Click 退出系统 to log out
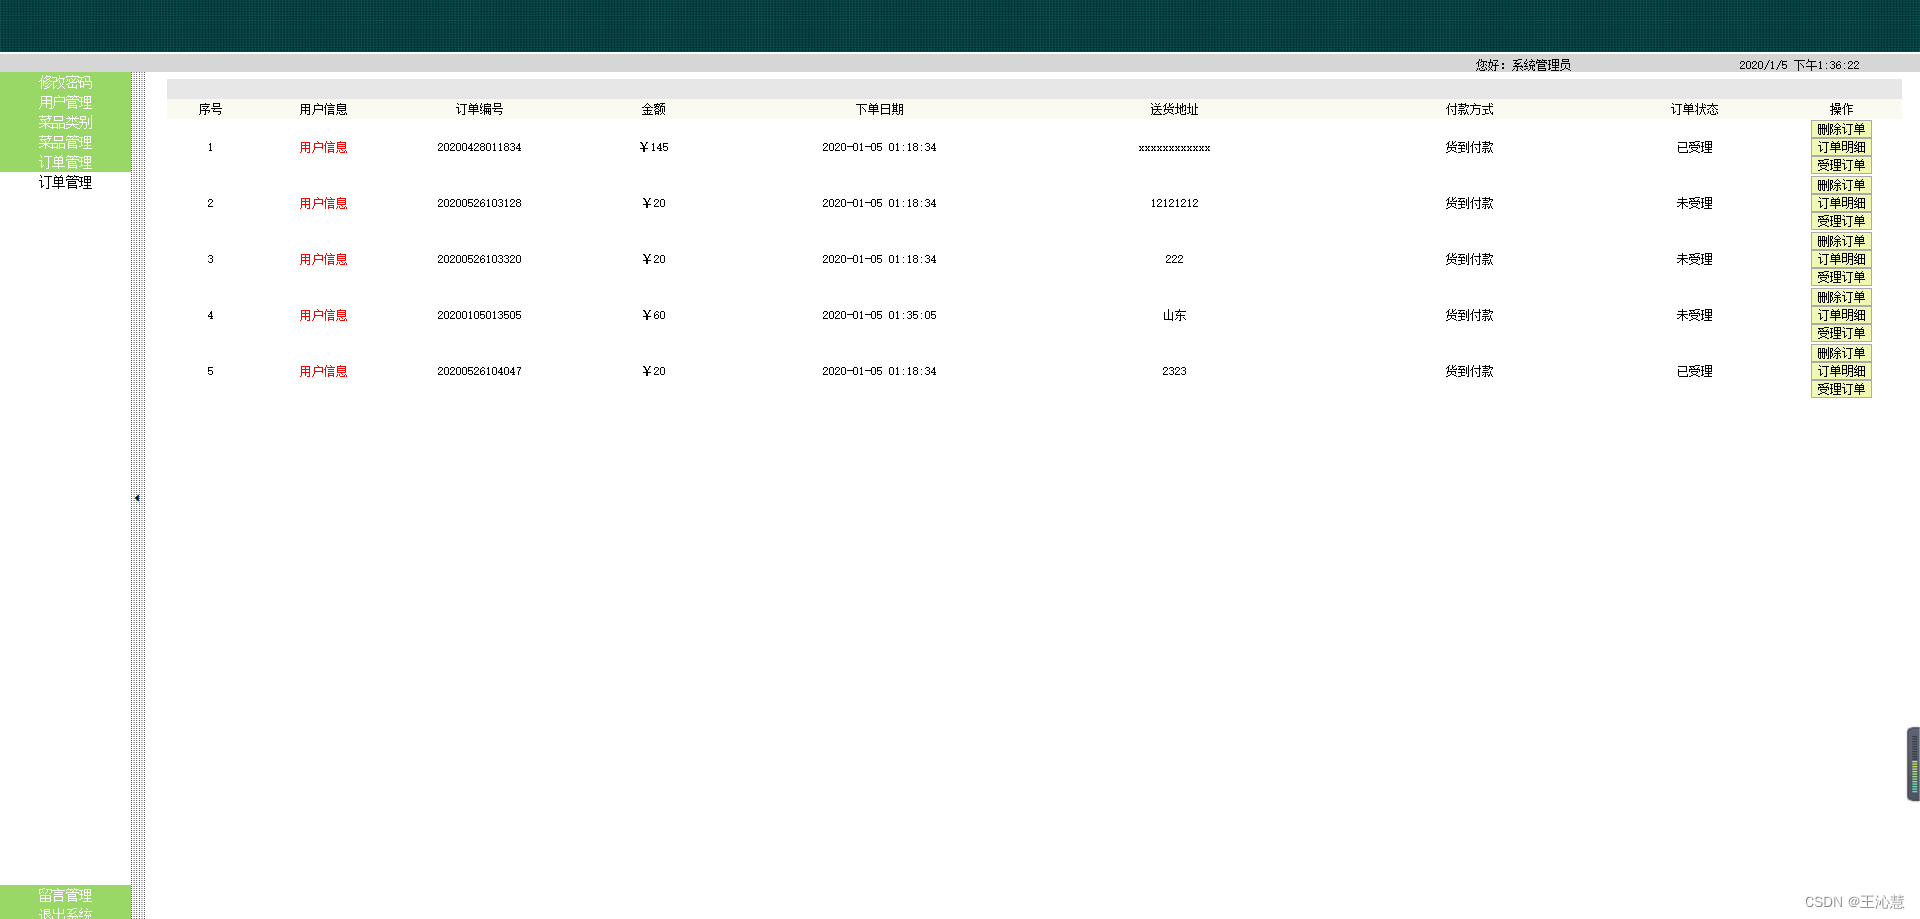Image resolution: width=1920 pixels, height=919 pixels. coord(65,912)
